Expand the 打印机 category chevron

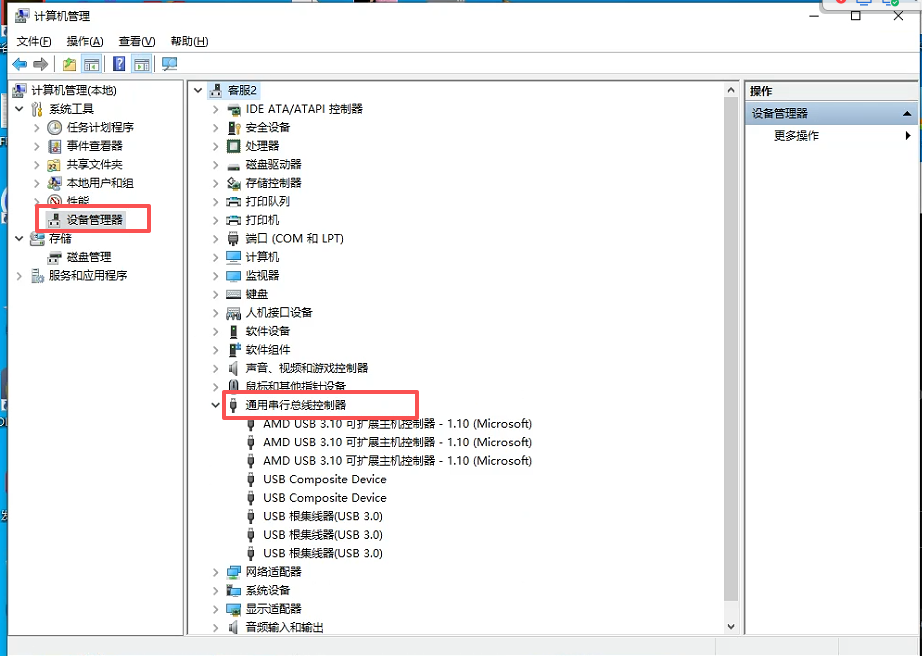tap(215, 220)
